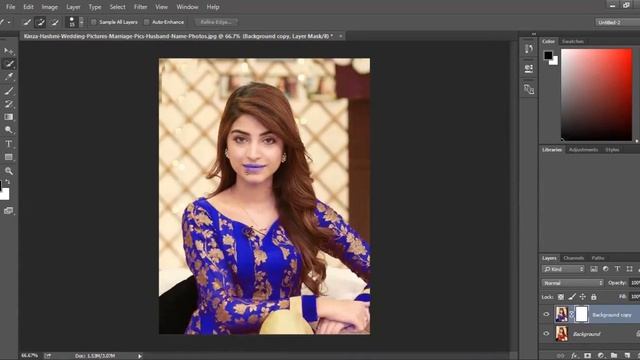This screenshot has width=640, height=360.
Task: Switch to the Channels tab
Action: tap(573, 258)
